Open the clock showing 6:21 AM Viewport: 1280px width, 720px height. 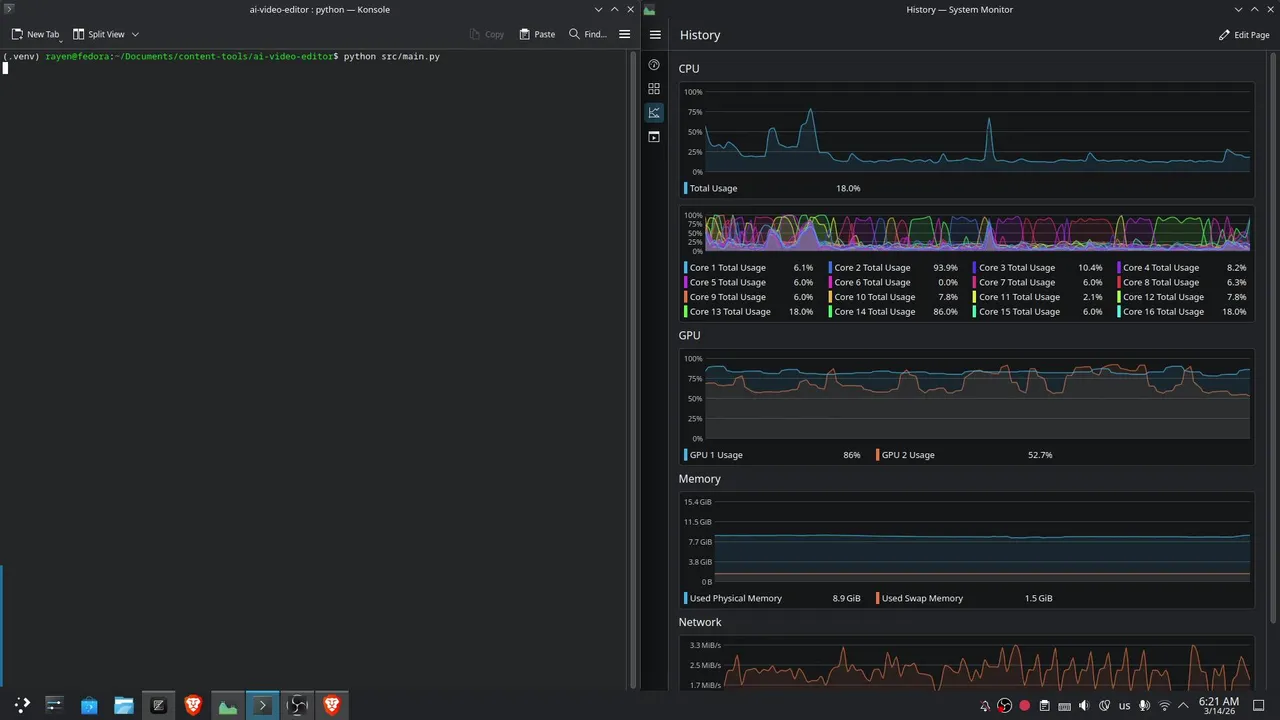coord(1218,706)
